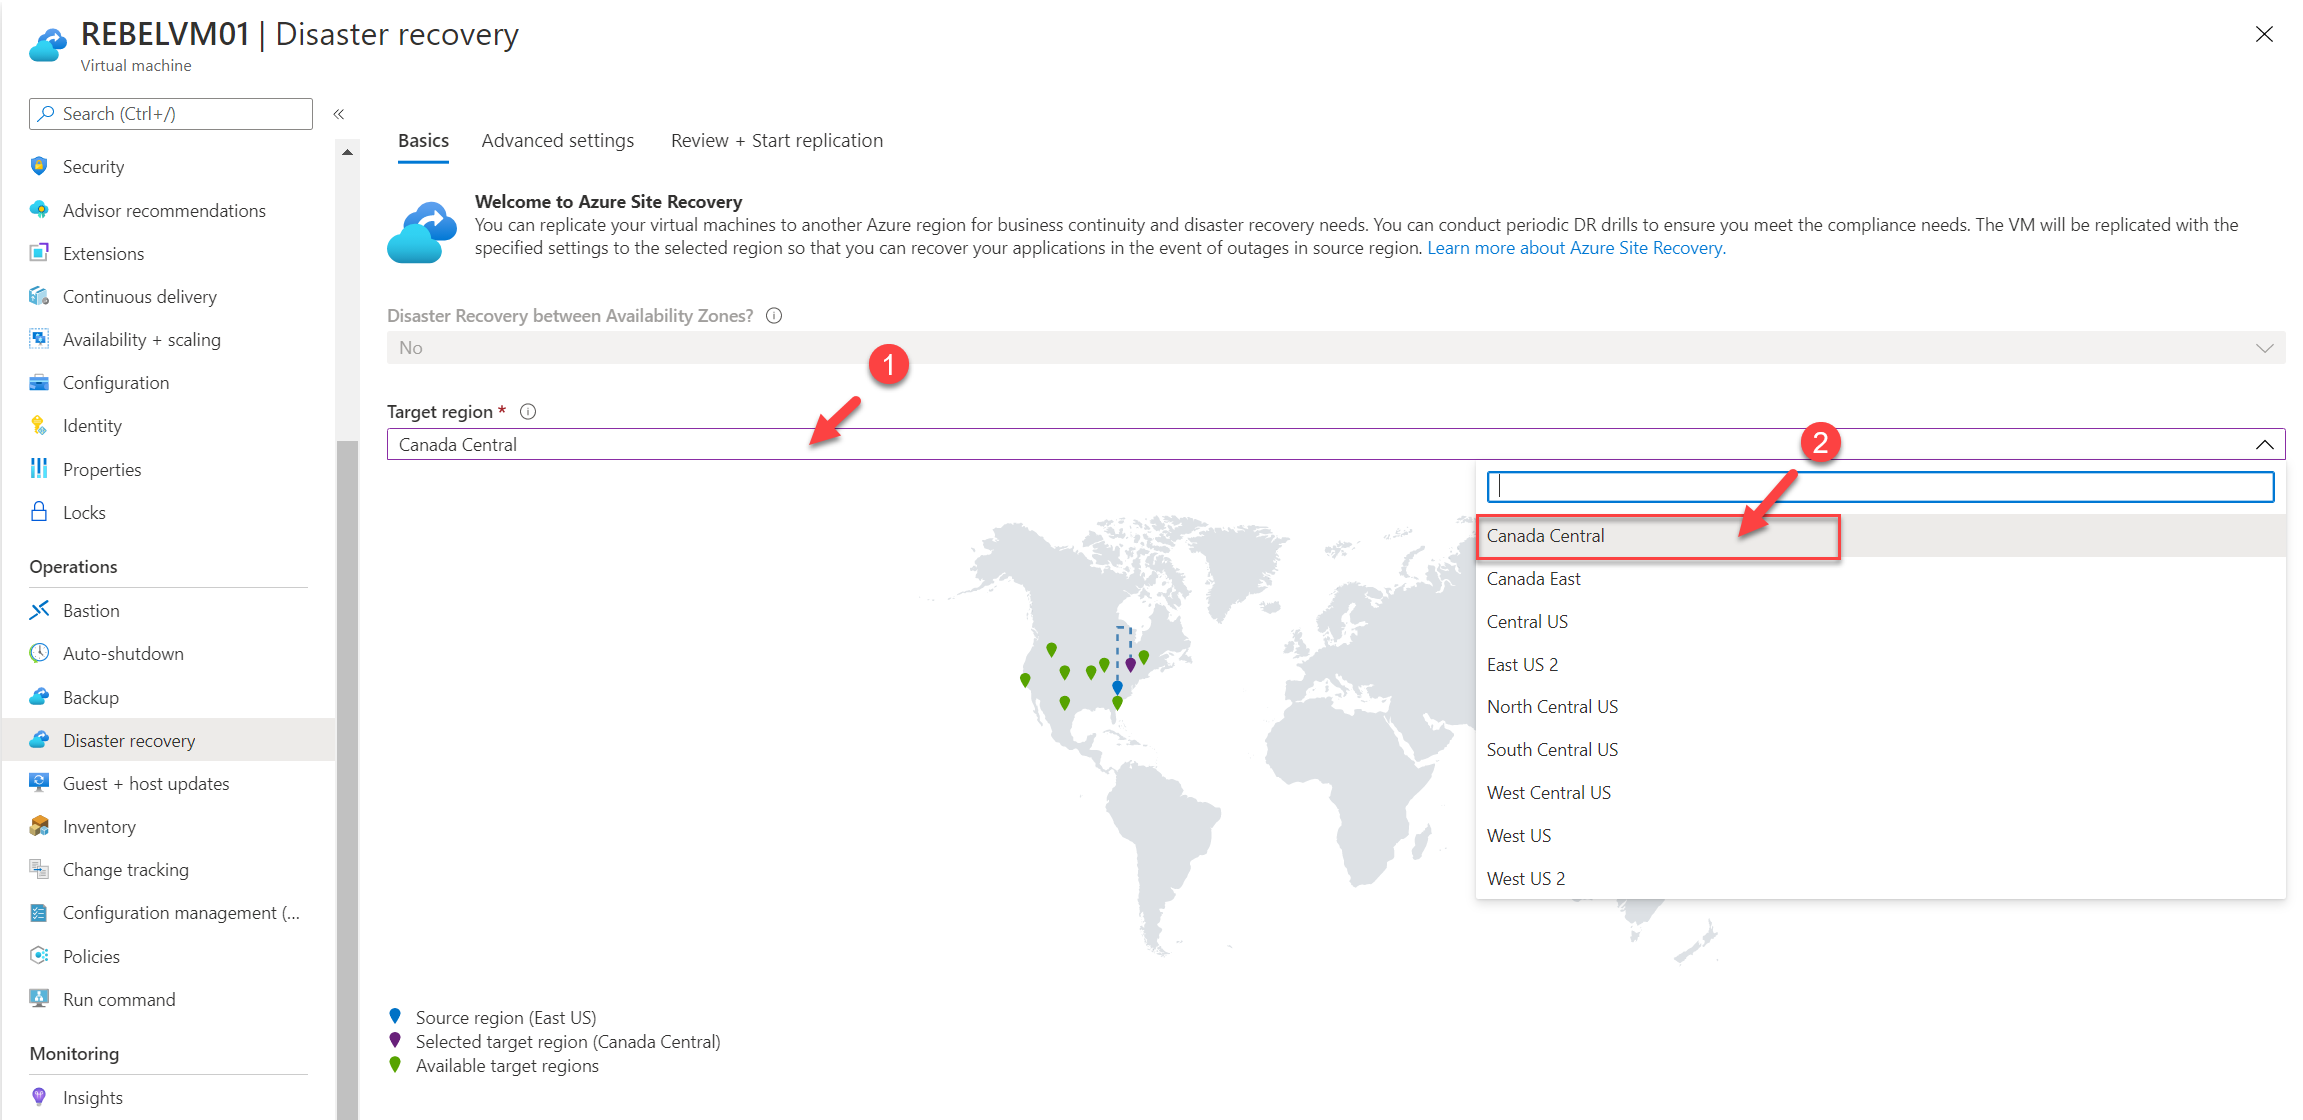
Task: Click the Configuration management icon
Action: pyautogui.click(x=39, y=912)
